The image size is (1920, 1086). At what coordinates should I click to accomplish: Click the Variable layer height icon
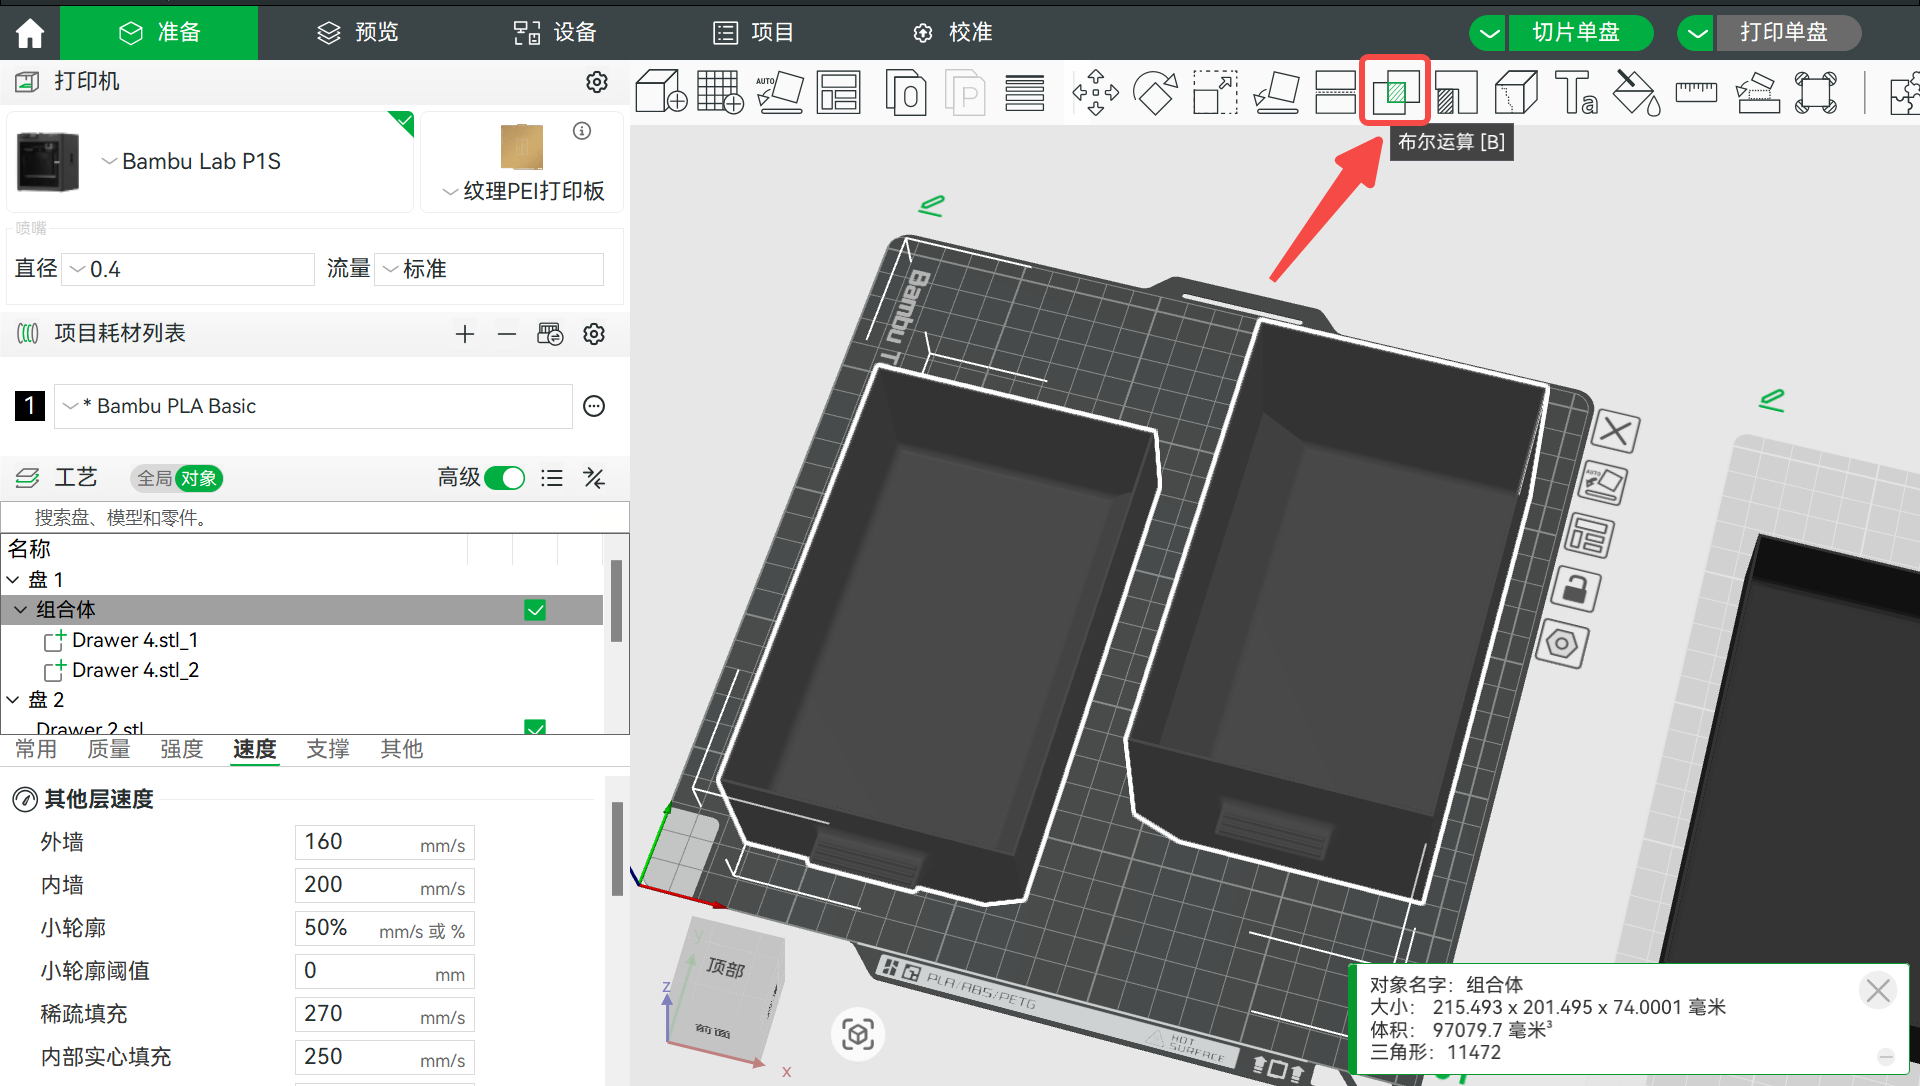point(1024,92)
